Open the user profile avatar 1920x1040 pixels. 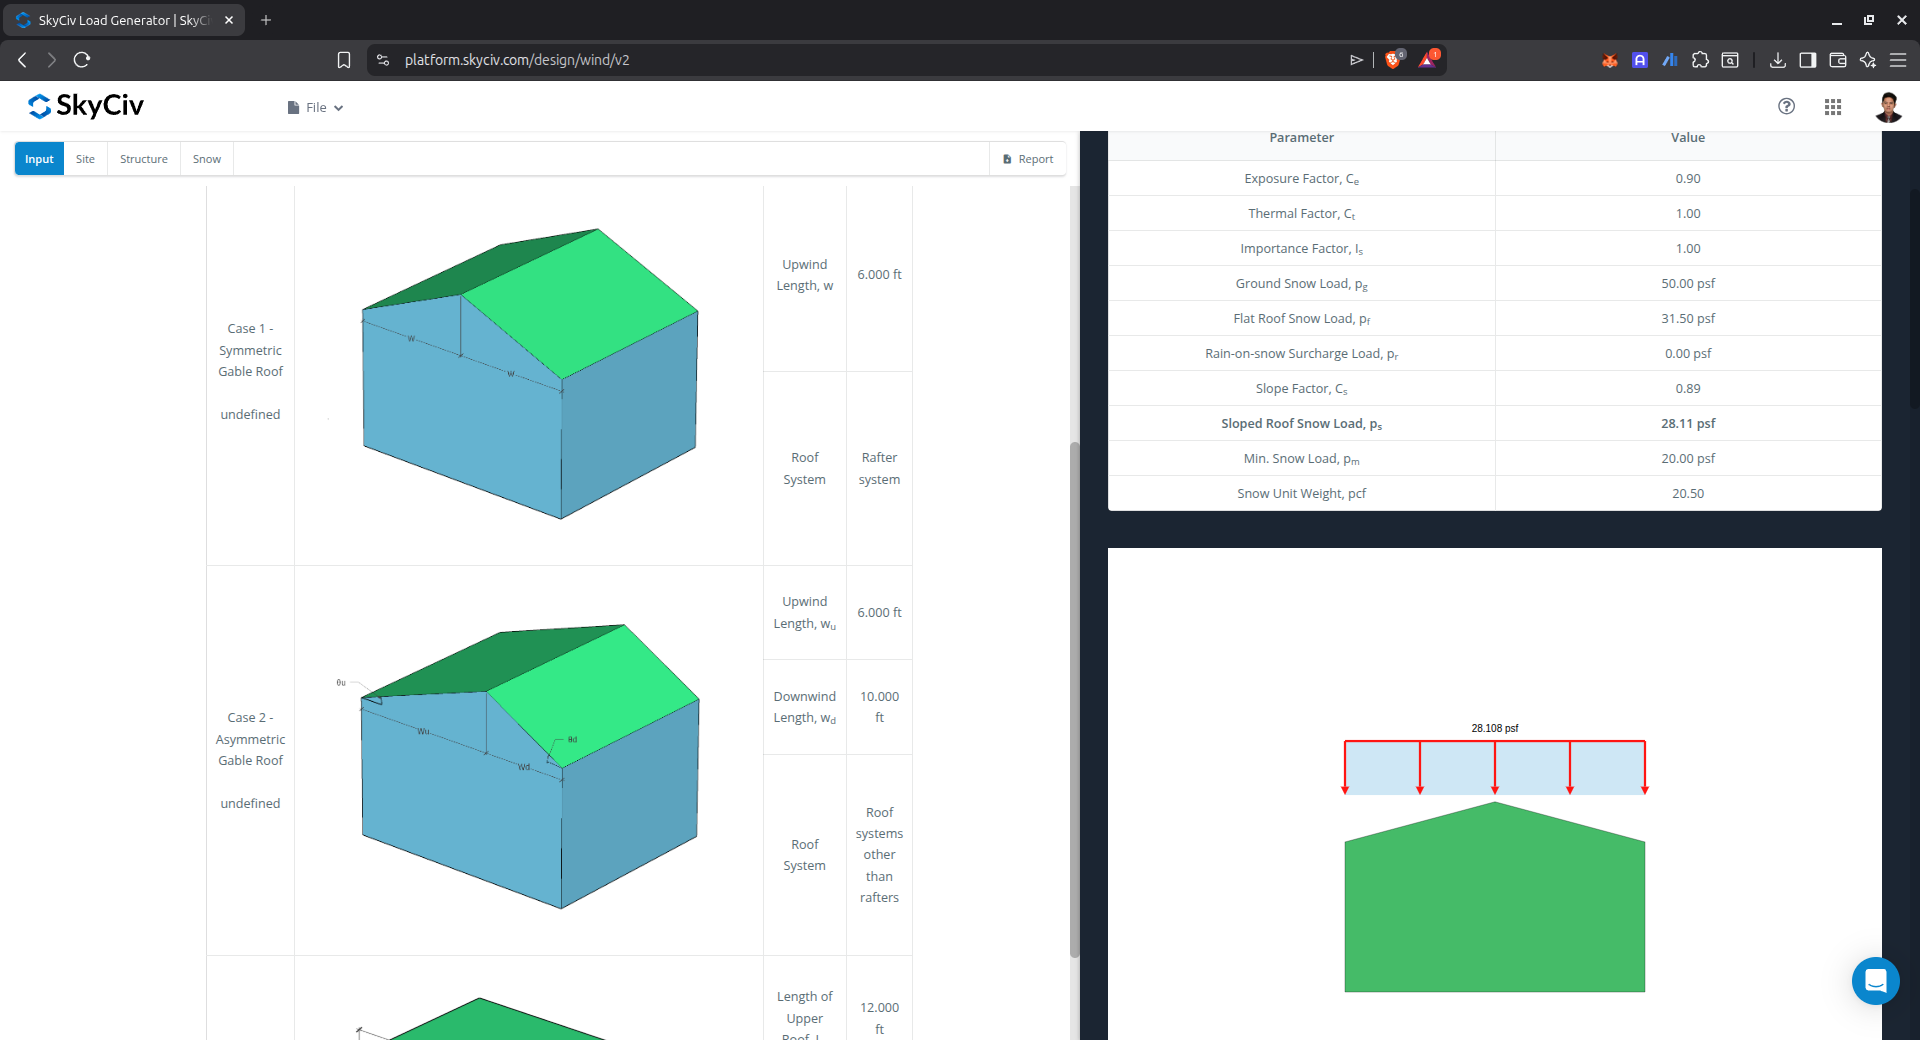(1887, 107)
